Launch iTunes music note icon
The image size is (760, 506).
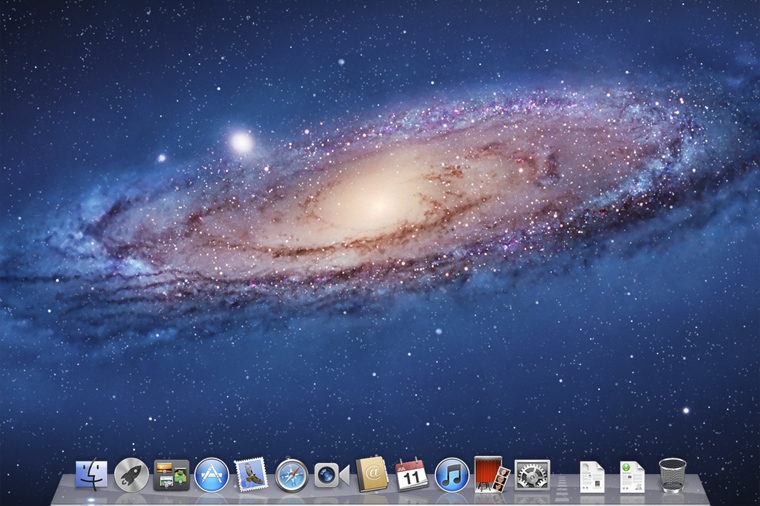[x=452, y=475]
